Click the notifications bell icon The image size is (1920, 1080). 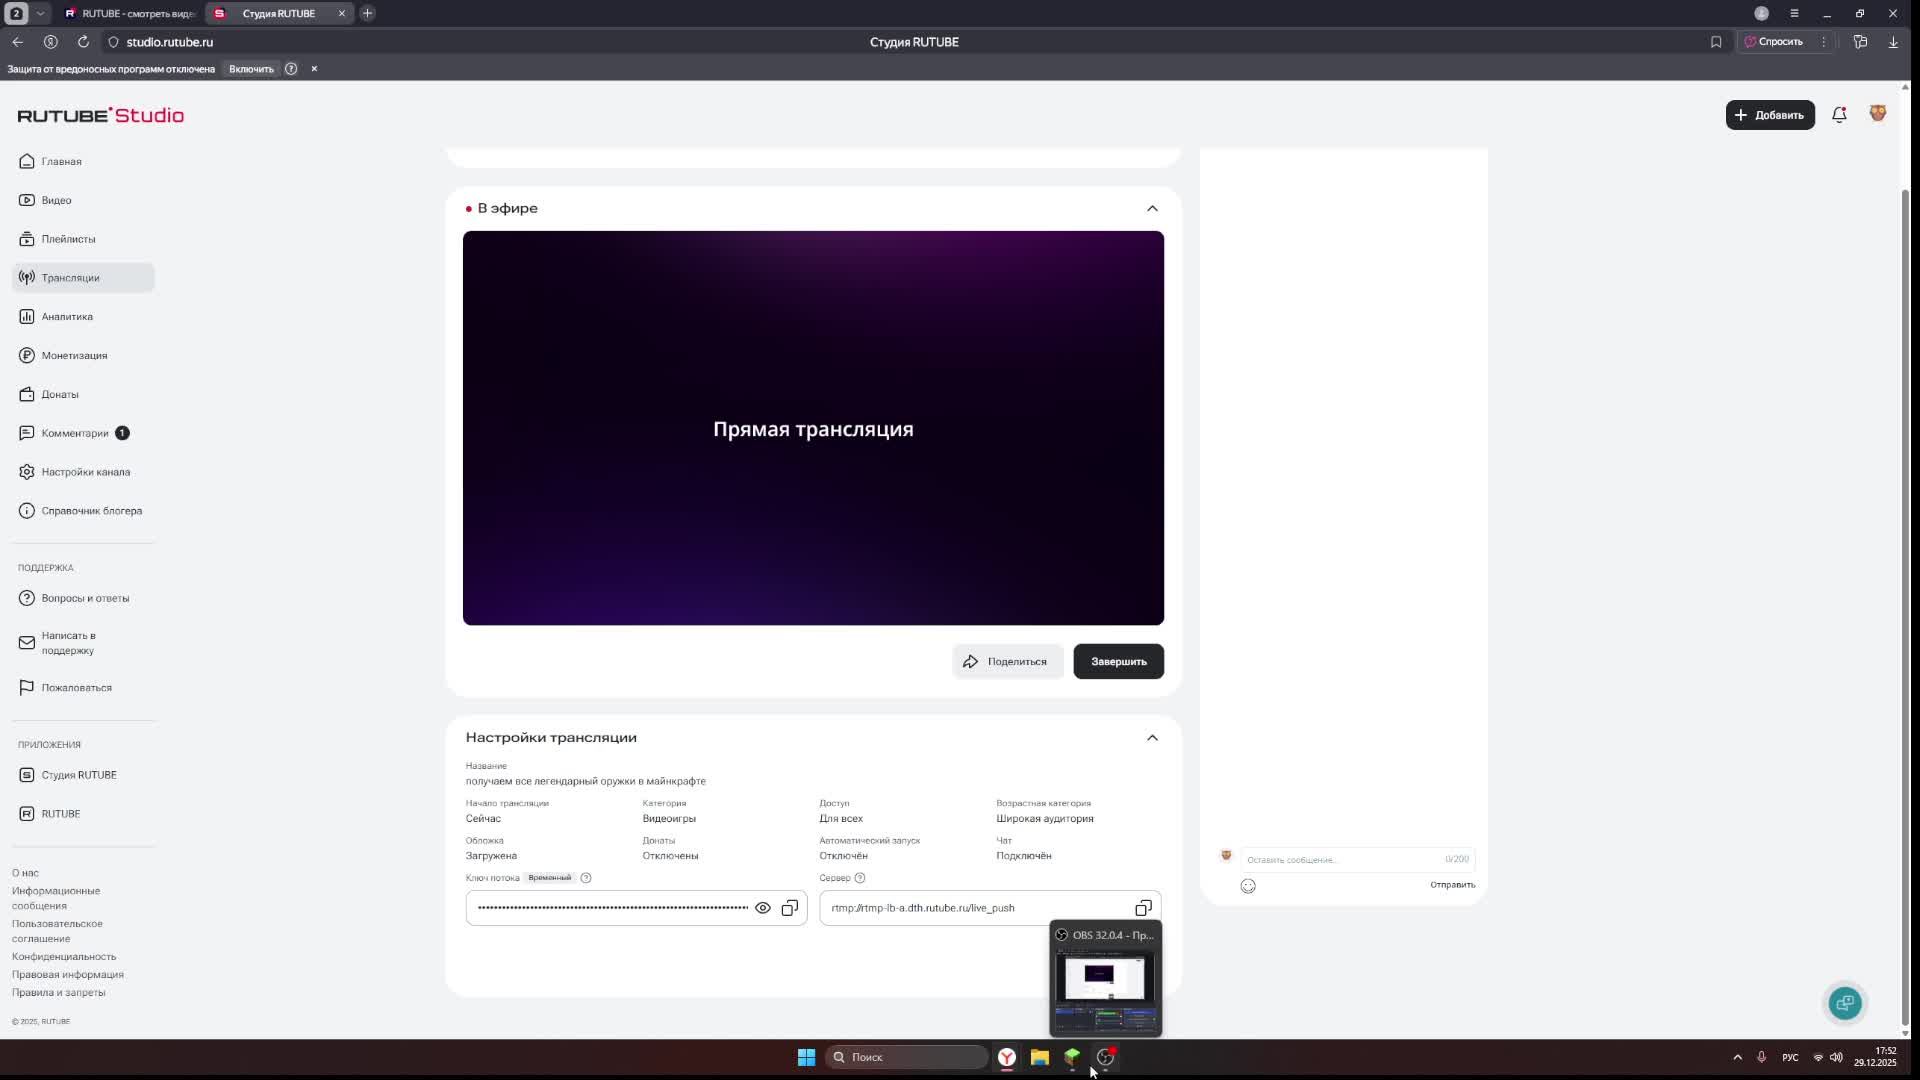click(1839, 115)
